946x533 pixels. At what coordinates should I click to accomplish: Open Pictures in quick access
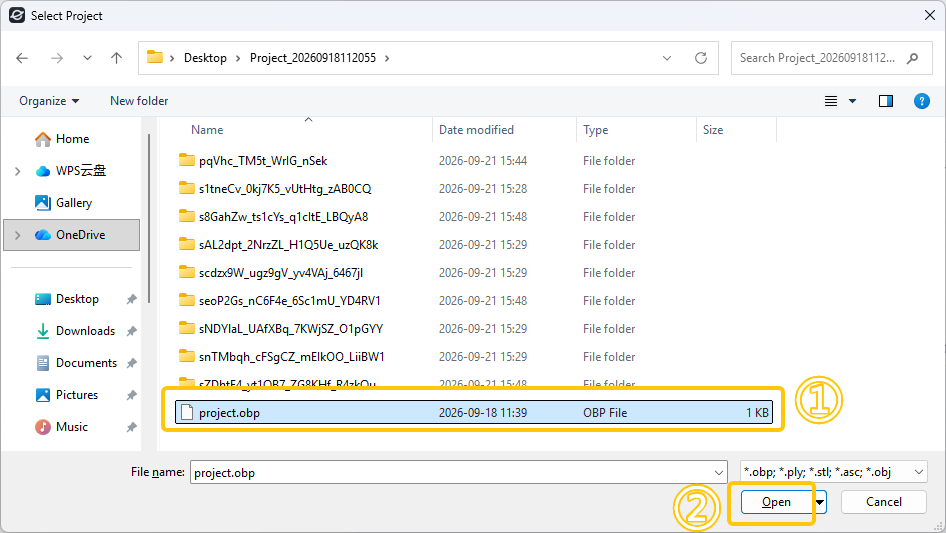coord(77,395)
